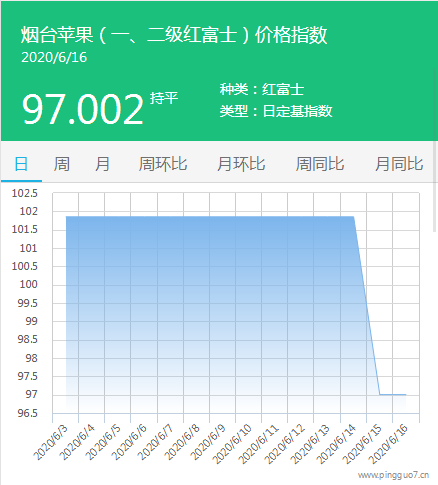Click the vertical scrollbar on the right edge

[435, 187]
